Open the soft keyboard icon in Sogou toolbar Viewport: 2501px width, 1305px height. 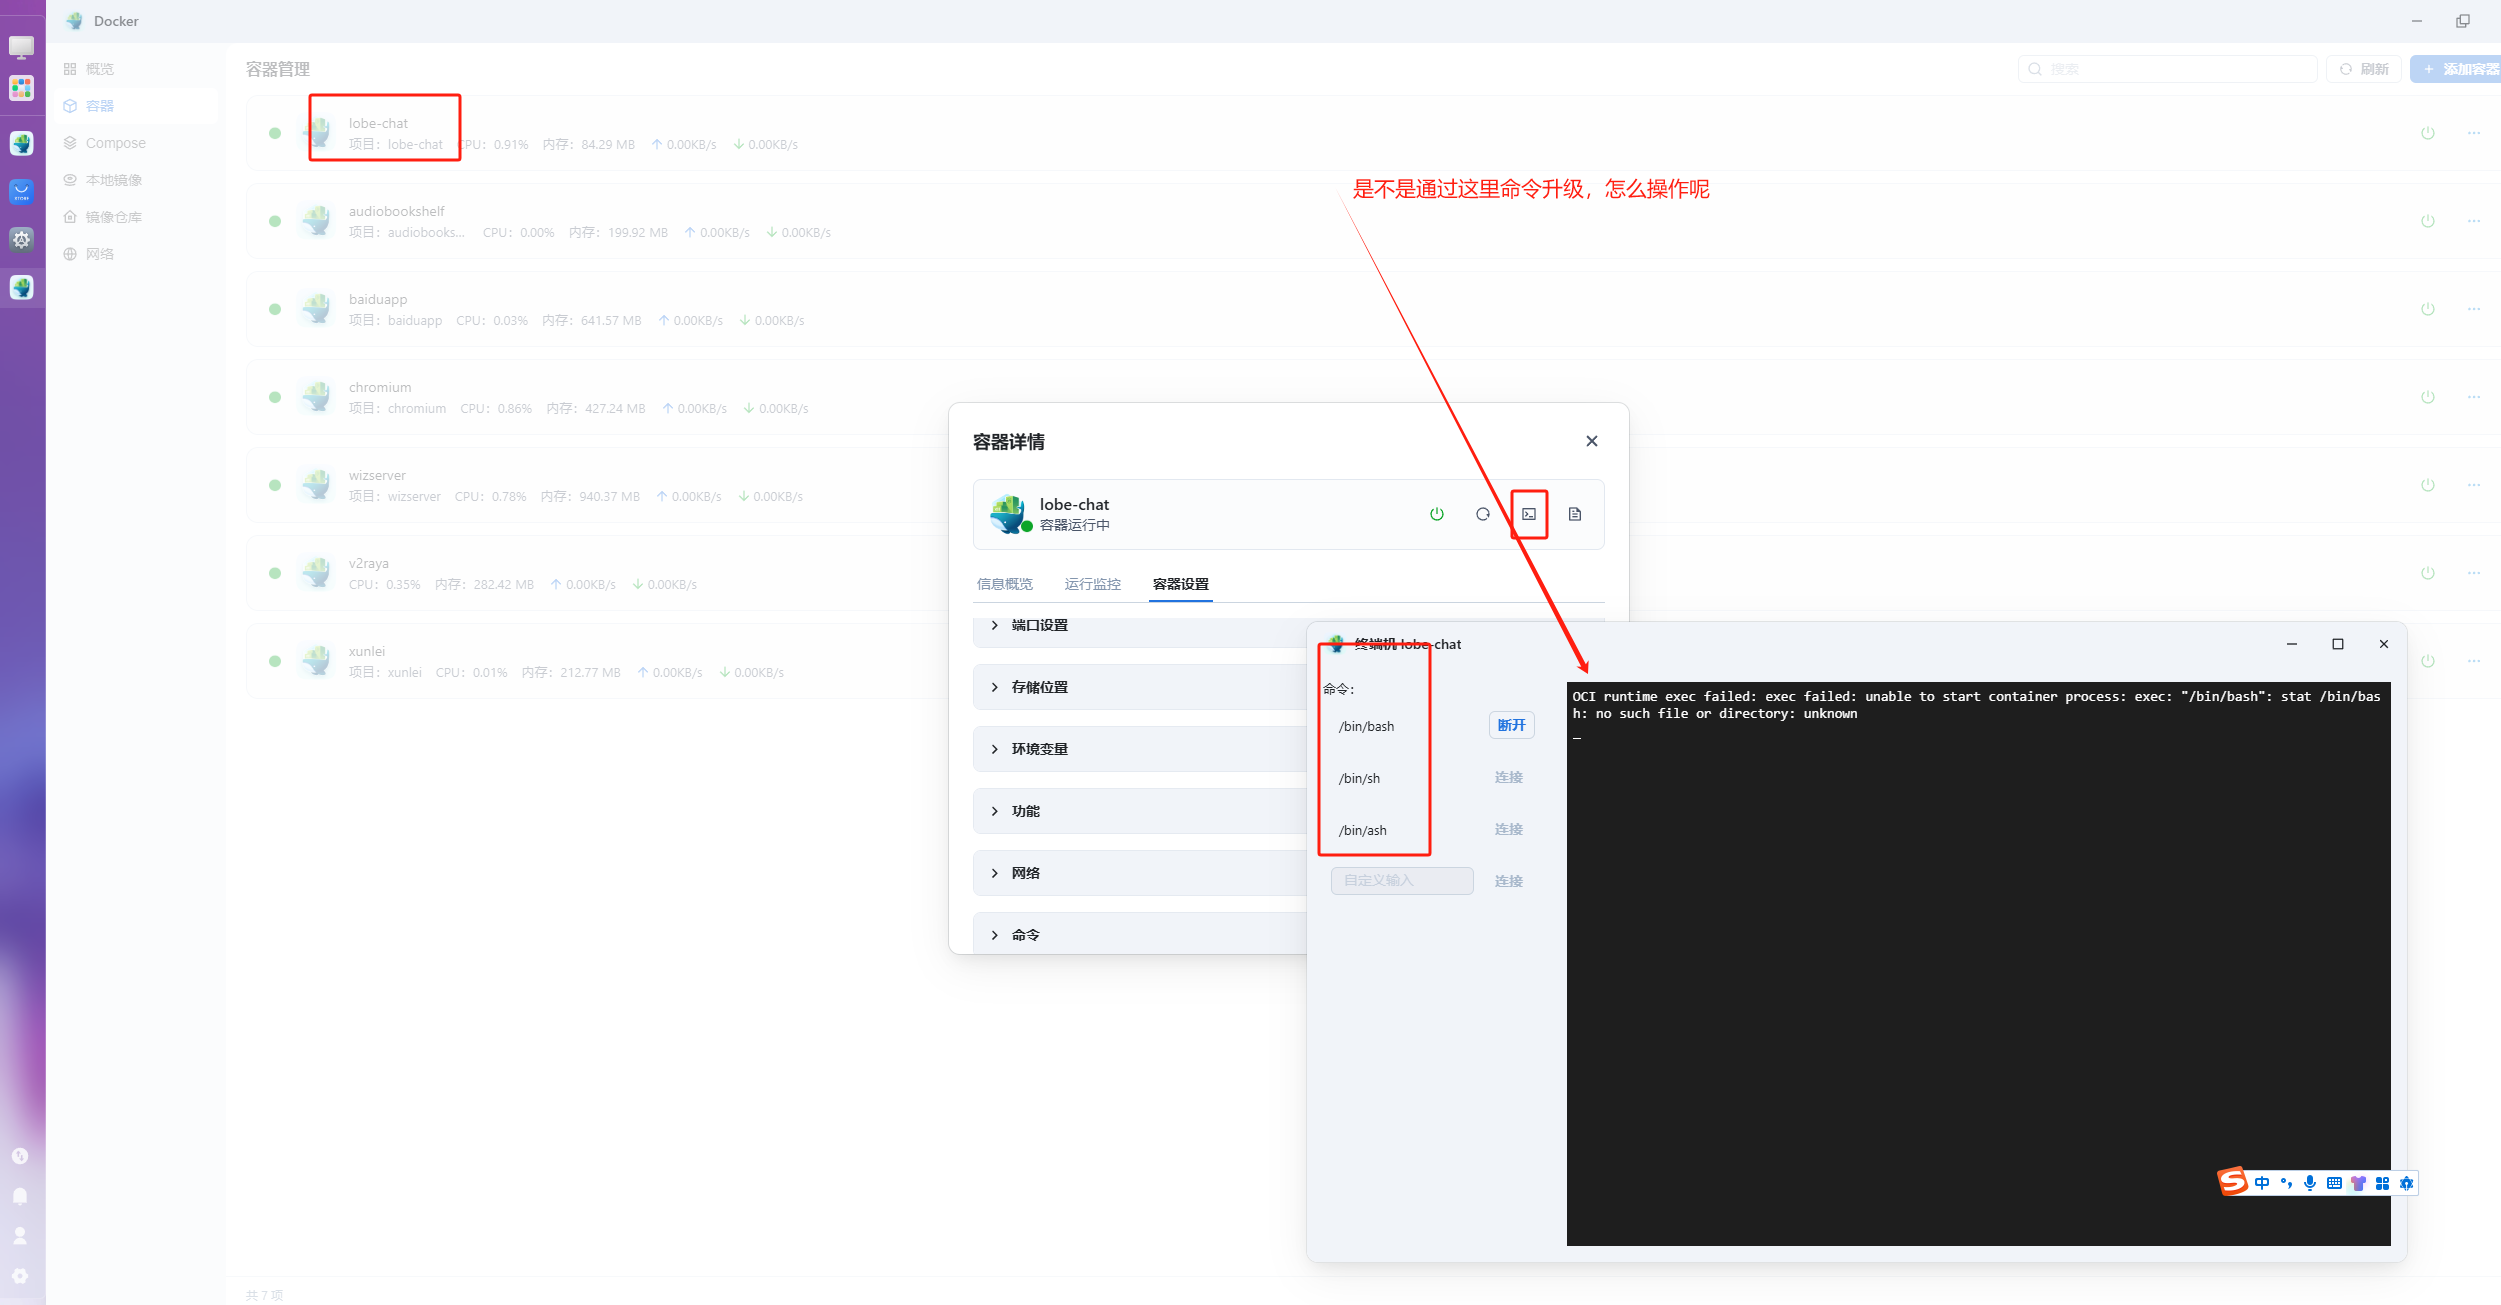point(2334,1183)
